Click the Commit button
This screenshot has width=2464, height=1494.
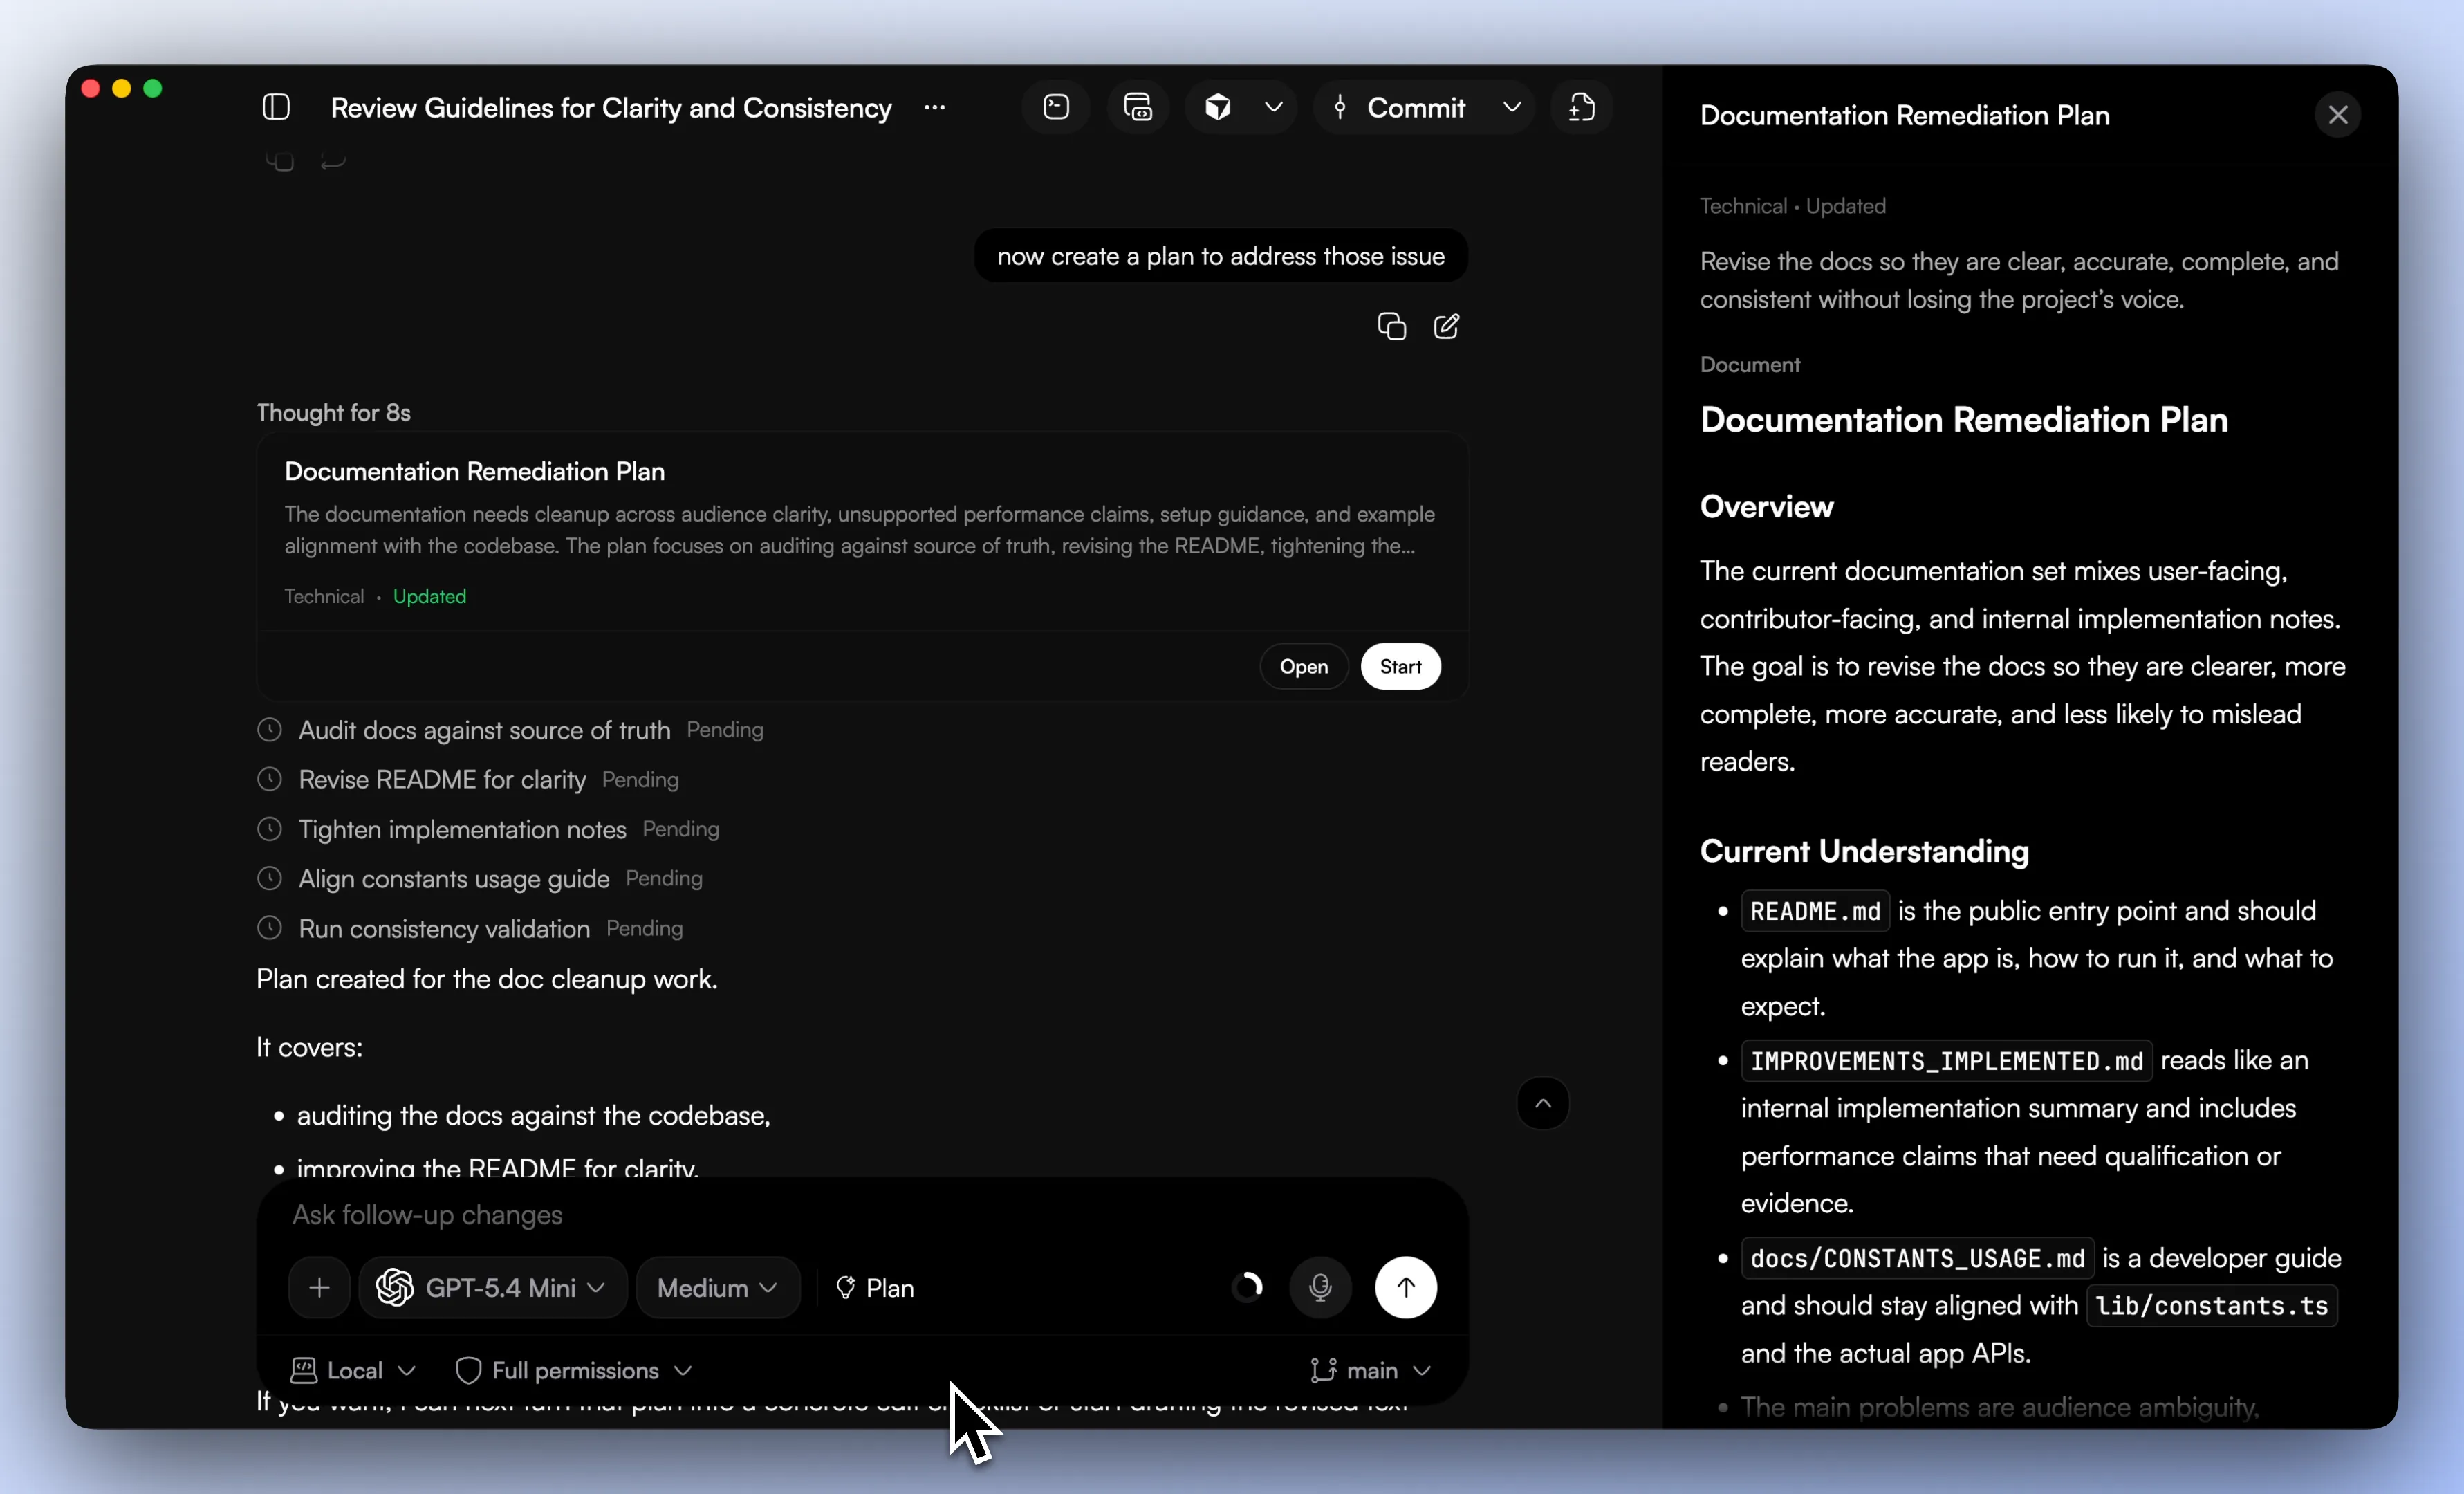pos(1400,107)
